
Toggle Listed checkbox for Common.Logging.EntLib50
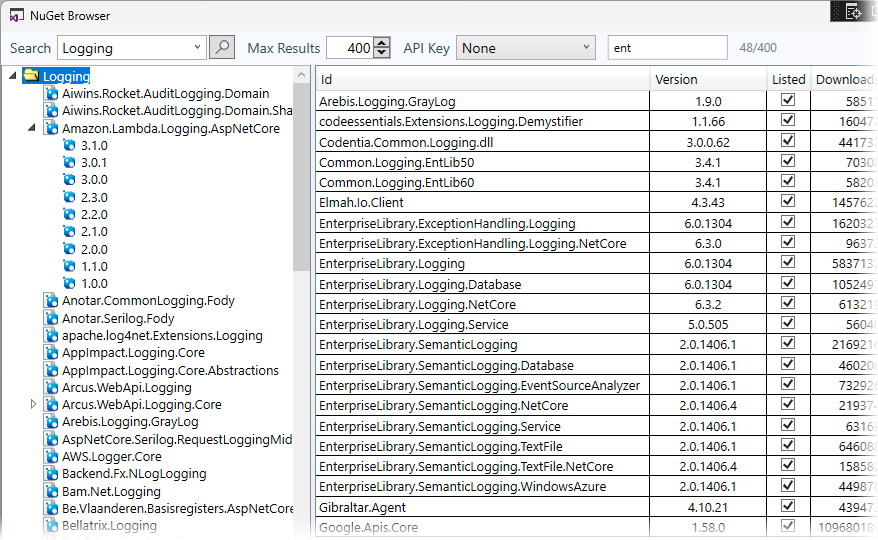click(788, 161)
